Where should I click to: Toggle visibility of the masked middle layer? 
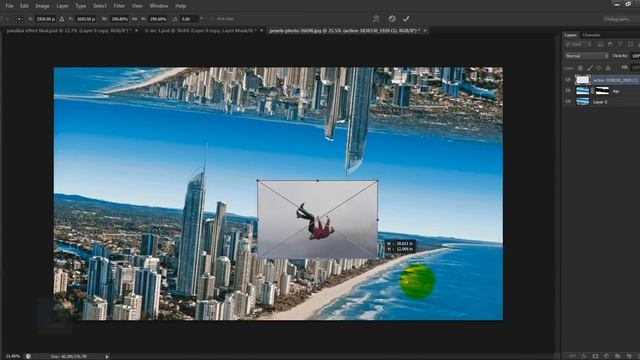click(568, 91)
